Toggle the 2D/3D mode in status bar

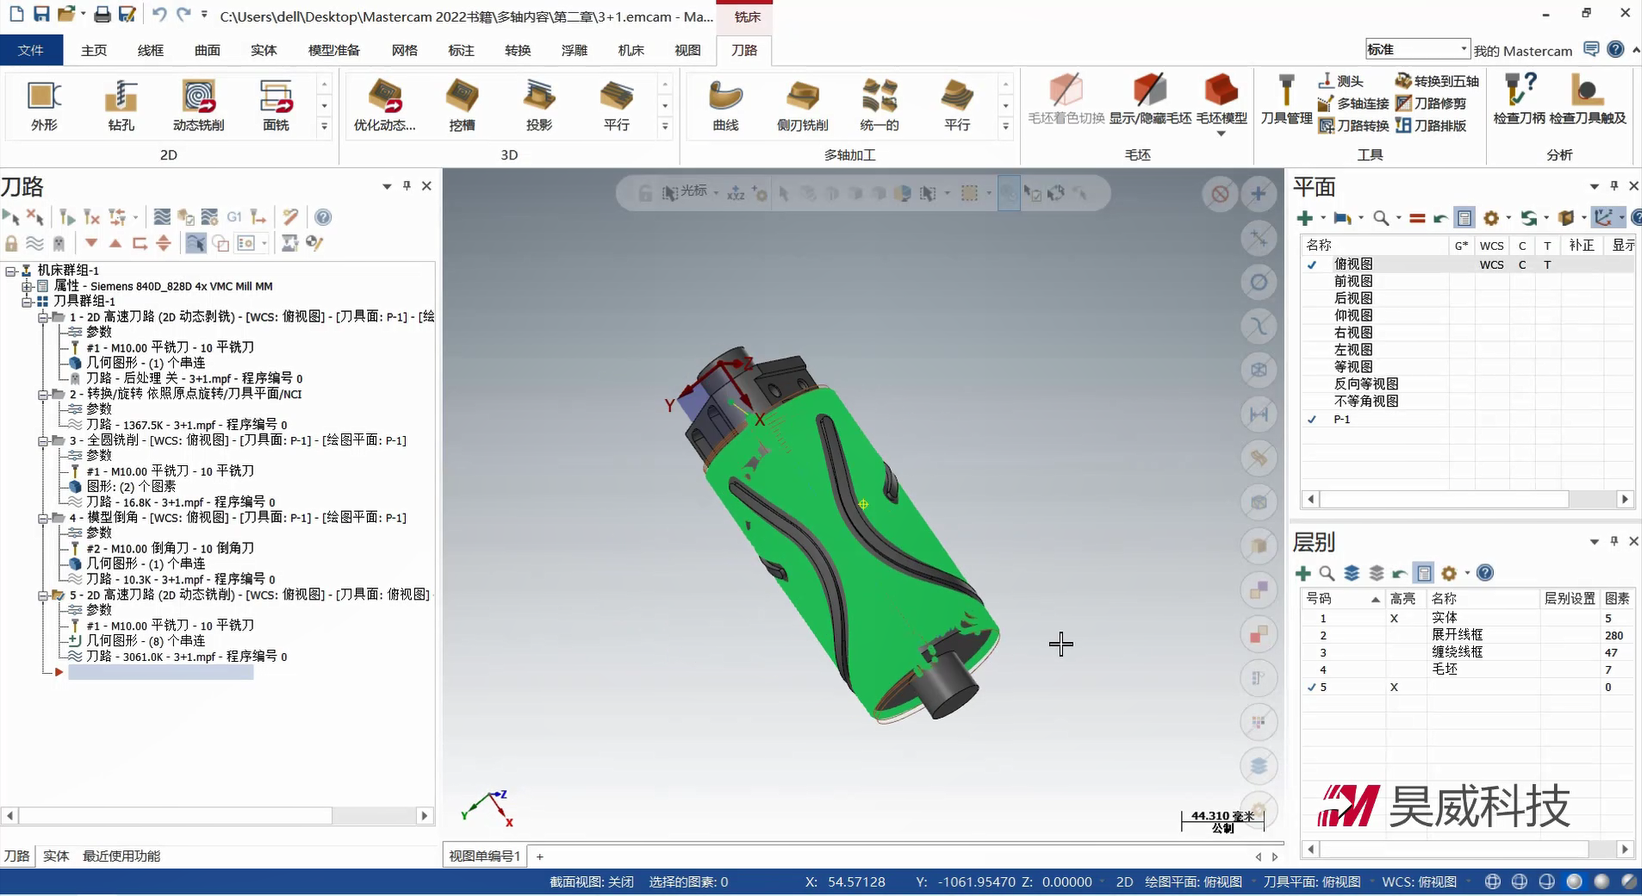tap(1124, 882)
